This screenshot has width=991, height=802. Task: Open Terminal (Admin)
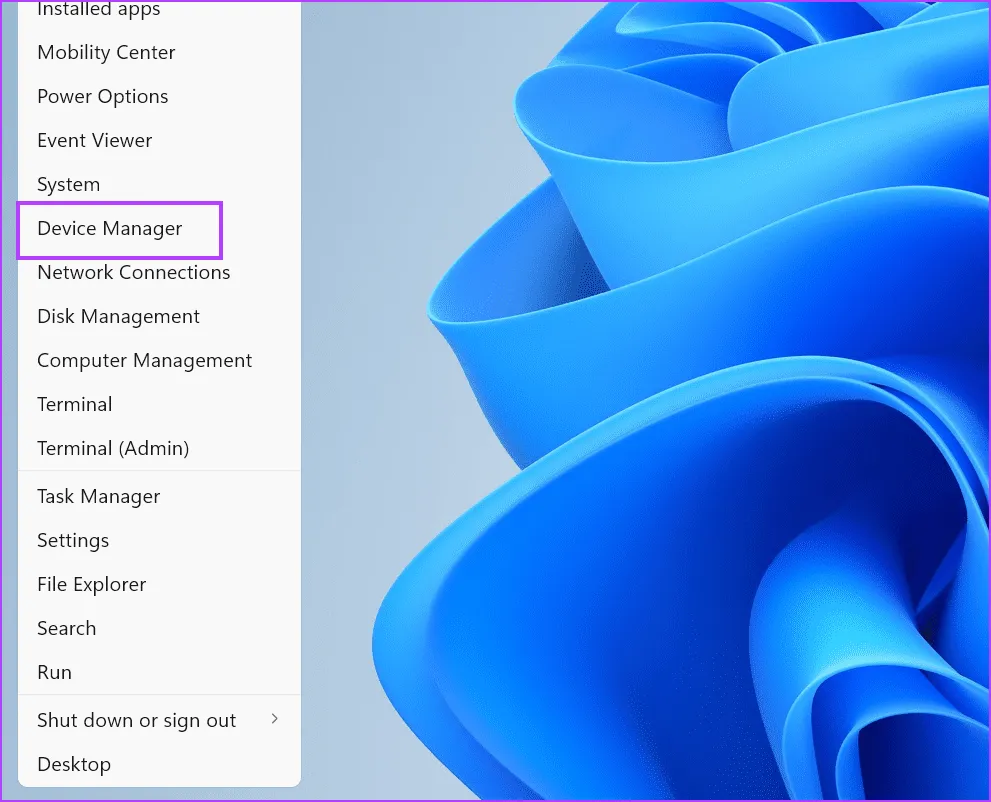point(113,449)
